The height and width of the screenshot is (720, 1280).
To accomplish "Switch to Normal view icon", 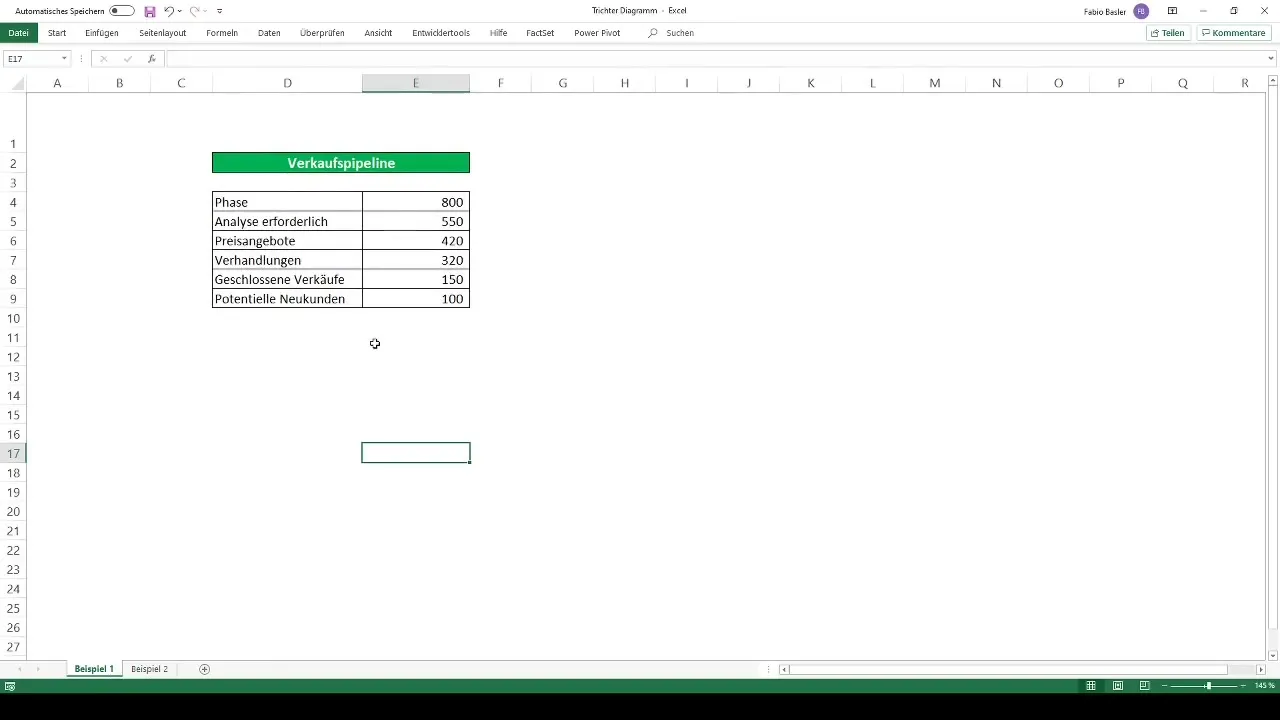I will click(1091, 686).
